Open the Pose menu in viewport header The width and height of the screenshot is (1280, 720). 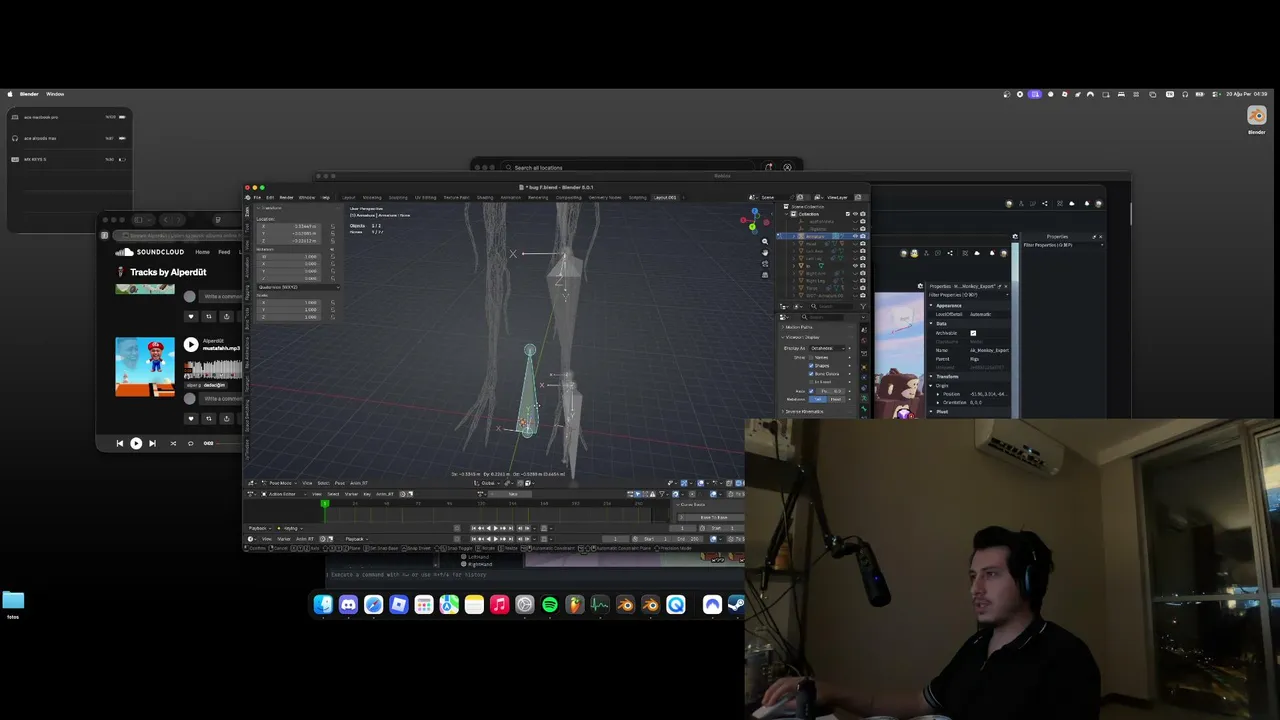339,483
